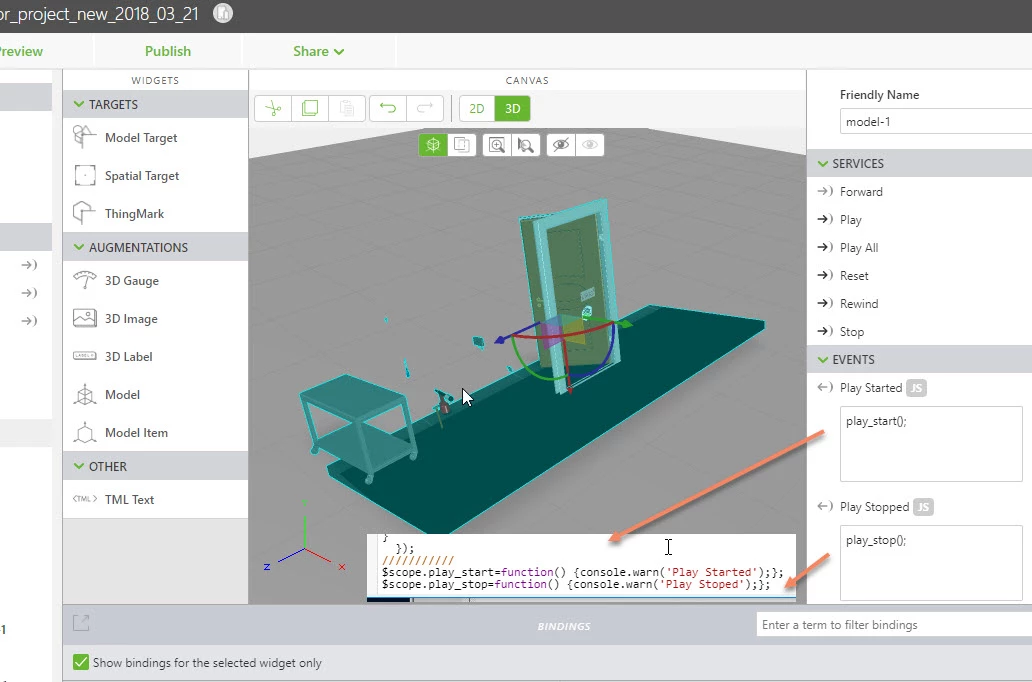The width and height of the screenshot is (1032, 682).
Task: Switch canvas to 3D view
Action: point(513,109)
